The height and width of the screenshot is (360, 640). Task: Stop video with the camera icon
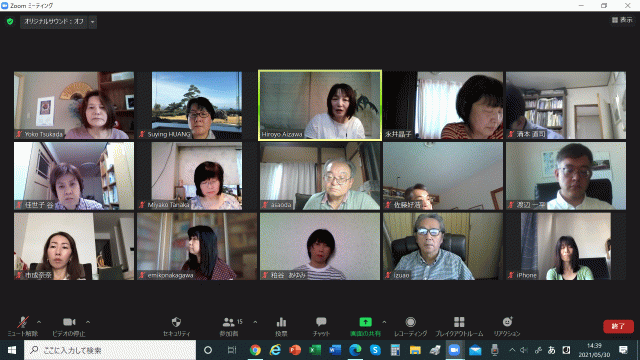point(69,322)
